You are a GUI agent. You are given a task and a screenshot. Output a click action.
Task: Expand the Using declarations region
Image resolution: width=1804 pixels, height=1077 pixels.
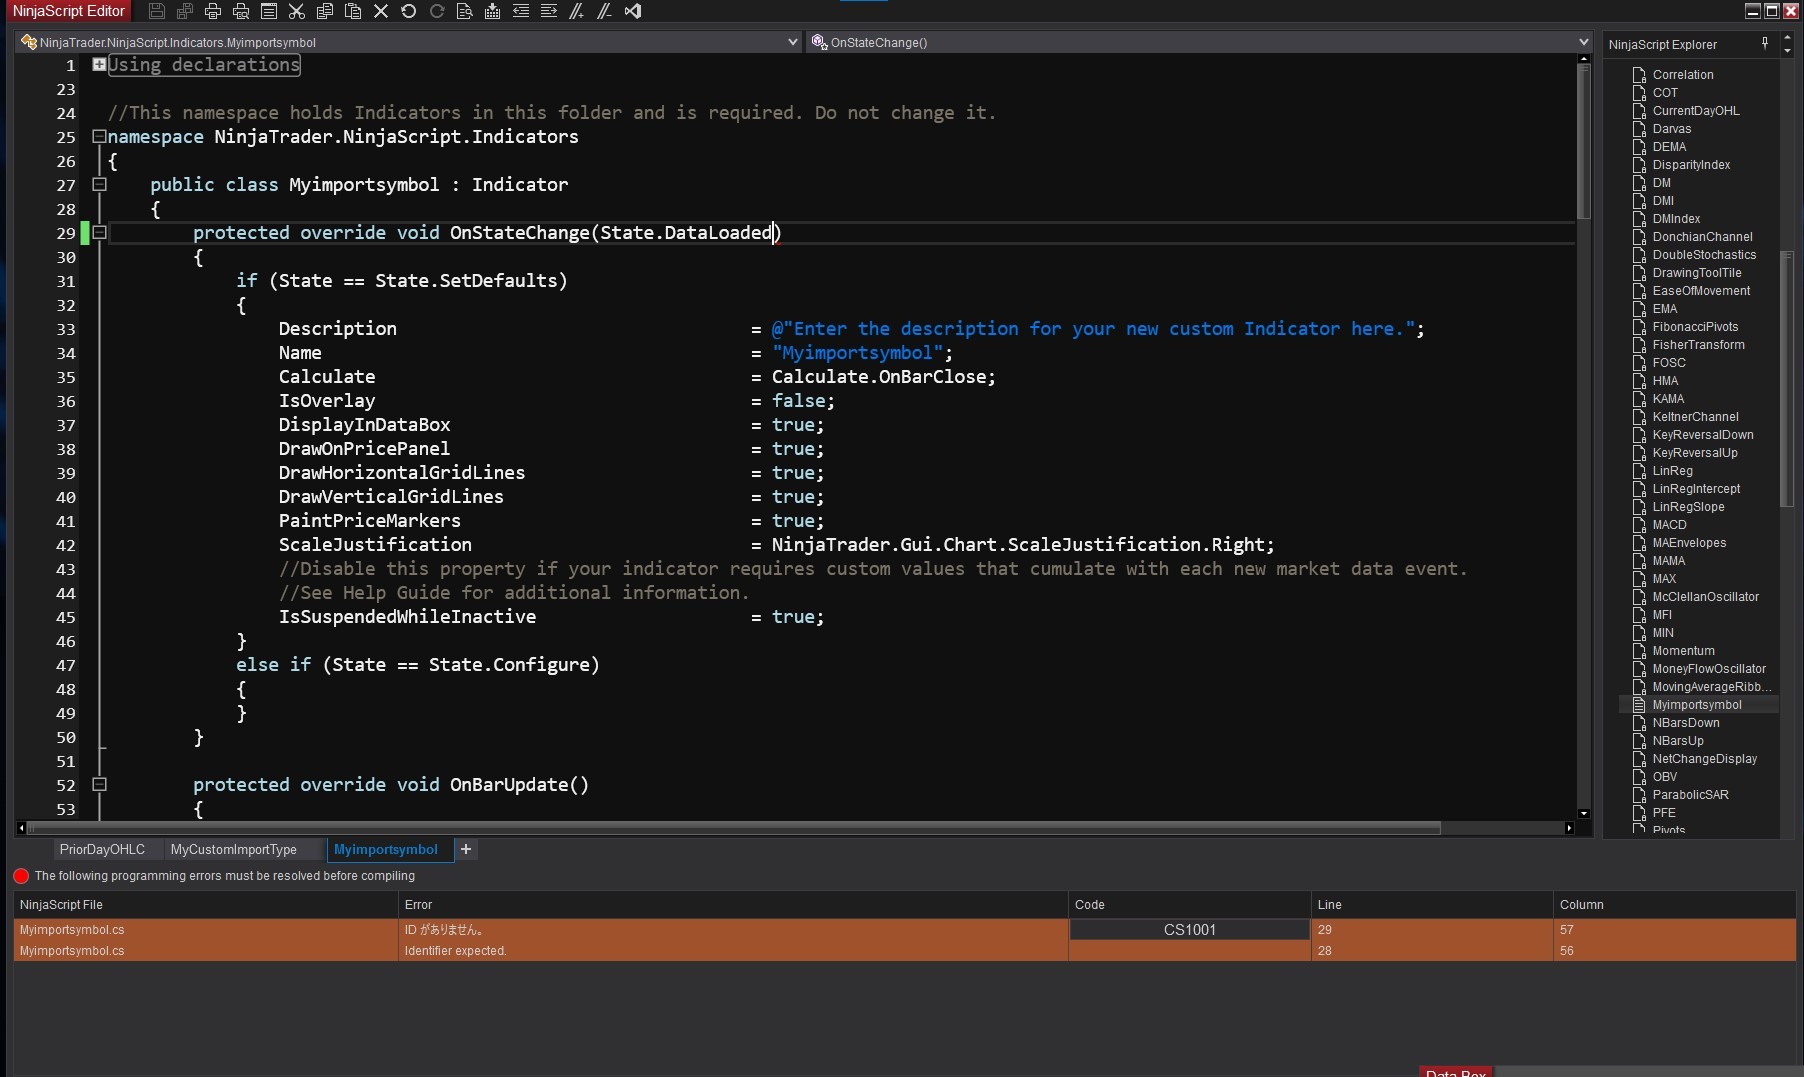point(99,64)
